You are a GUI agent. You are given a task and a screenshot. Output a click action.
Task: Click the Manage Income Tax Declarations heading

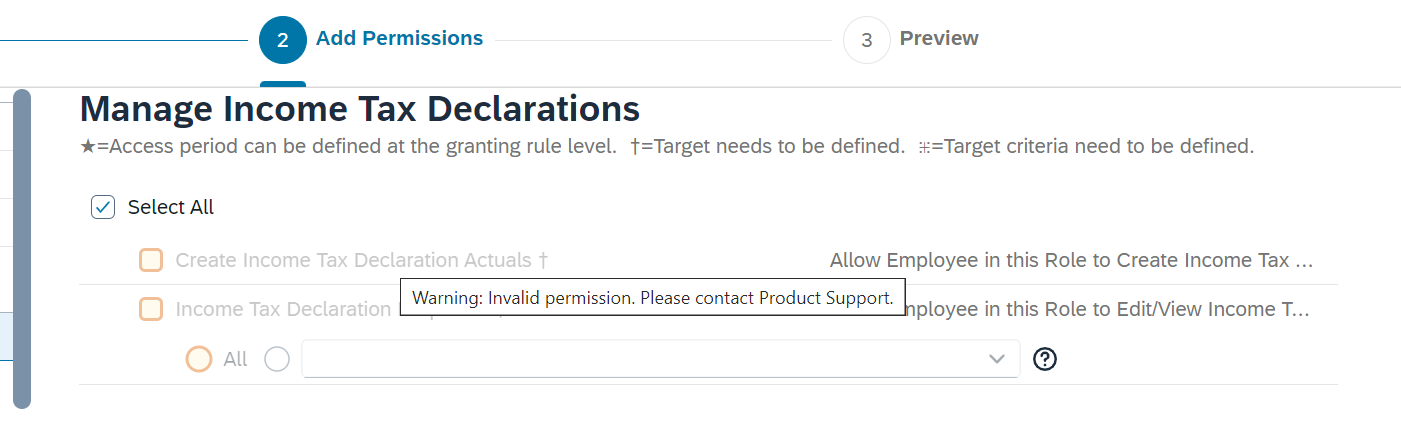(x=360, y=109)
